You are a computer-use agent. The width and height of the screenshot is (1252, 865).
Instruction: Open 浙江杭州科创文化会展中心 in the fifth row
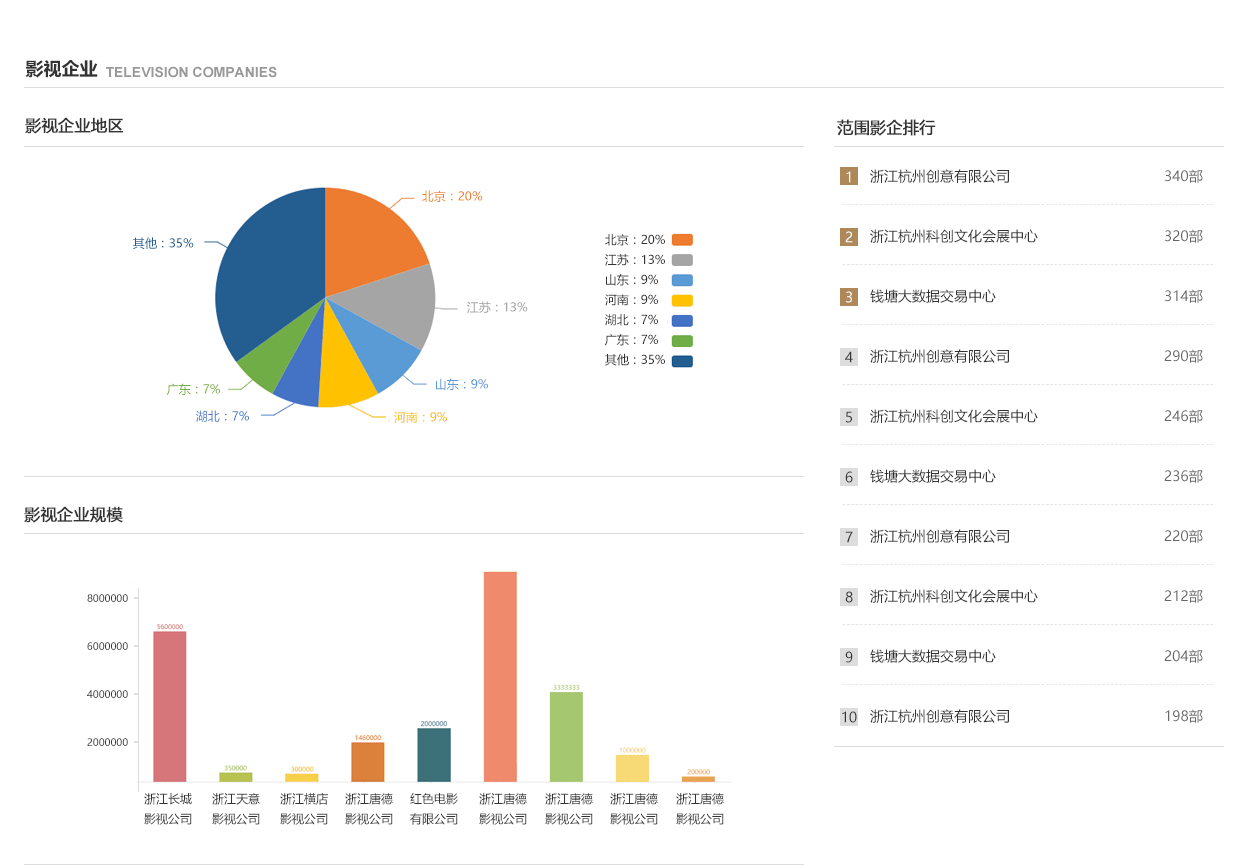coord(954,416)
